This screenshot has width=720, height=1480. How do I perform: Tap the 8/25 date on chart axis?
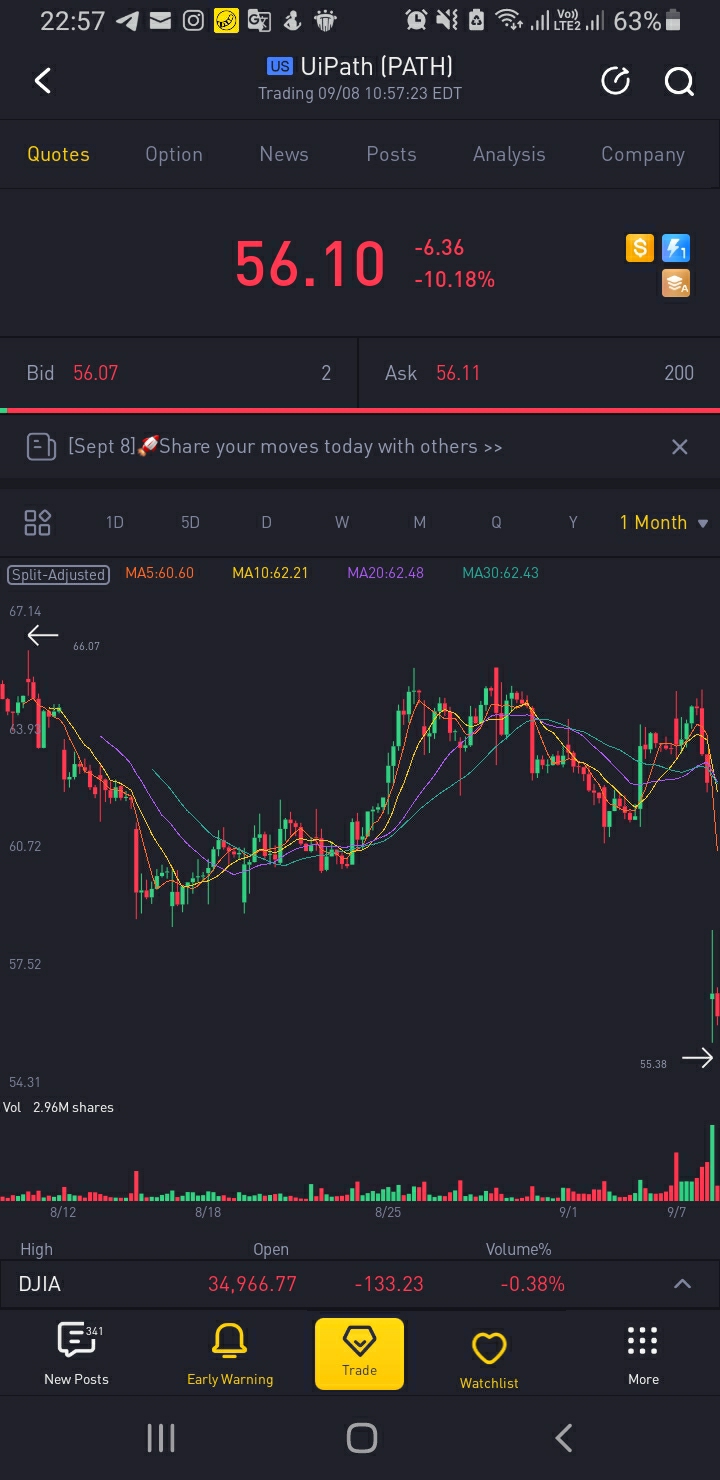pos(388,1213)
